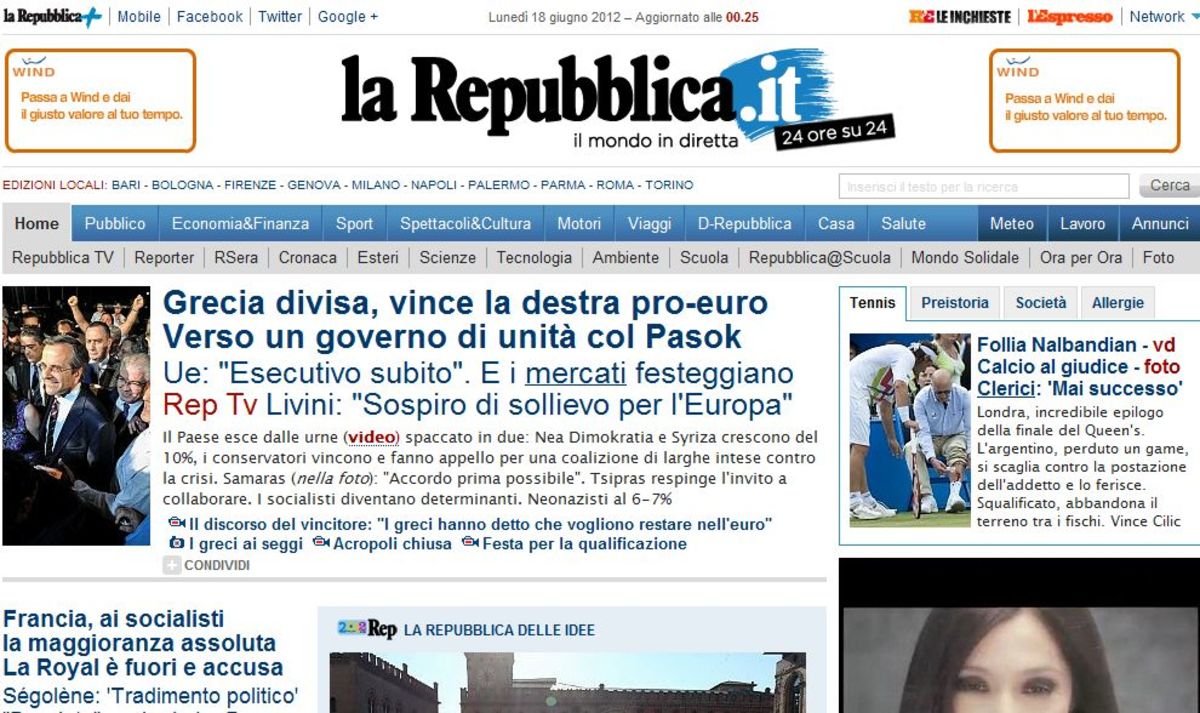Open Mondo Solidale in the sub-navigation
This screenshot has width=1200, height=713.
coord(965,257)
